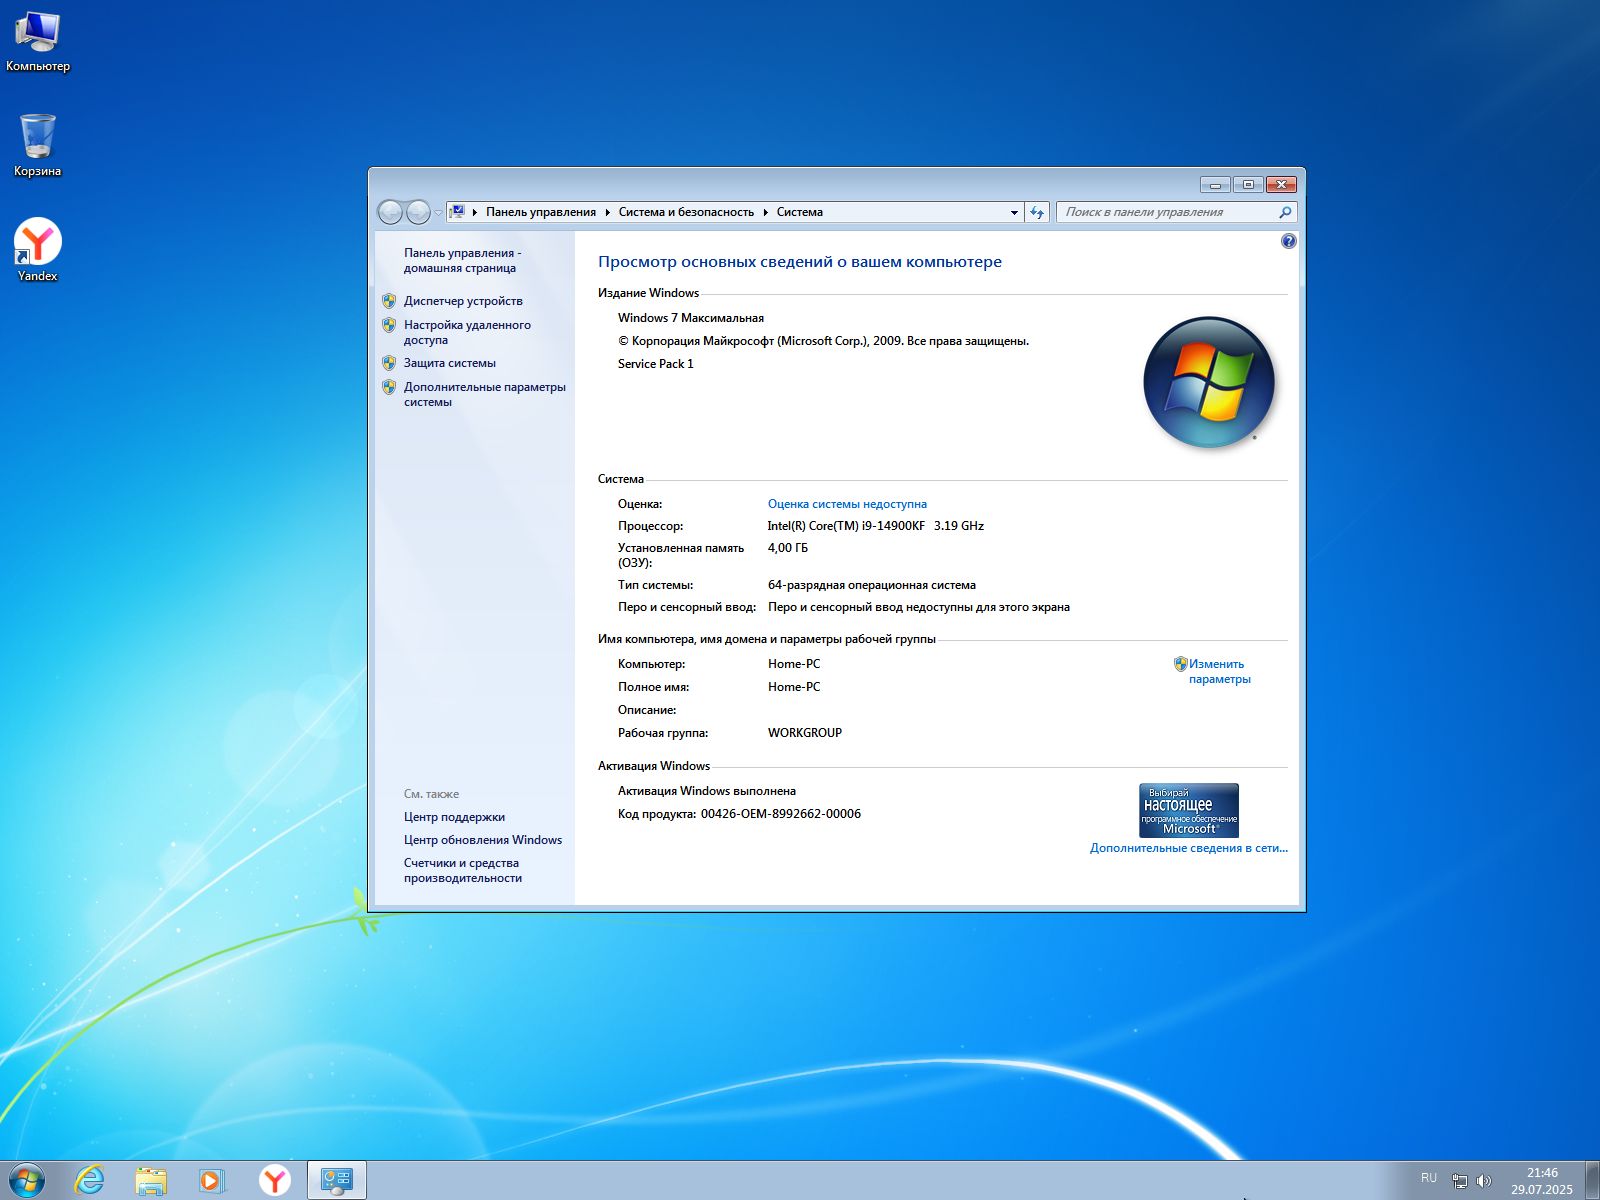Expand the arrow after Панель управления breadcrumb

point(607,212)
